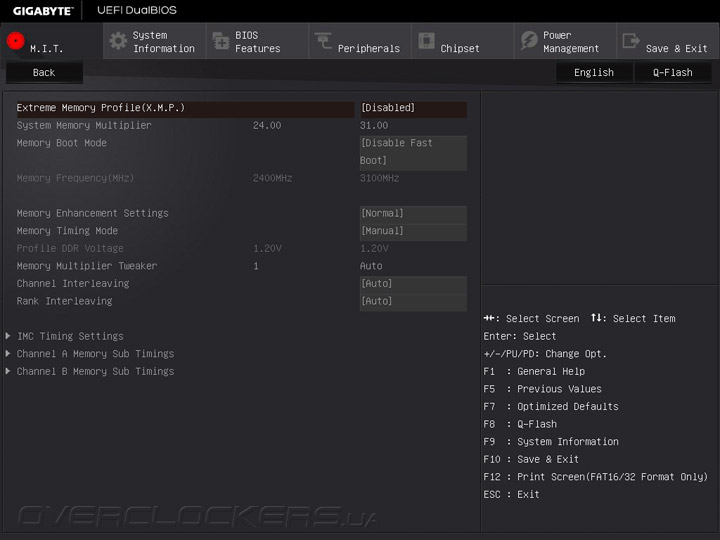Go to Power Management tab
This screenshot has width=720, height=540.
coord(565,41)
